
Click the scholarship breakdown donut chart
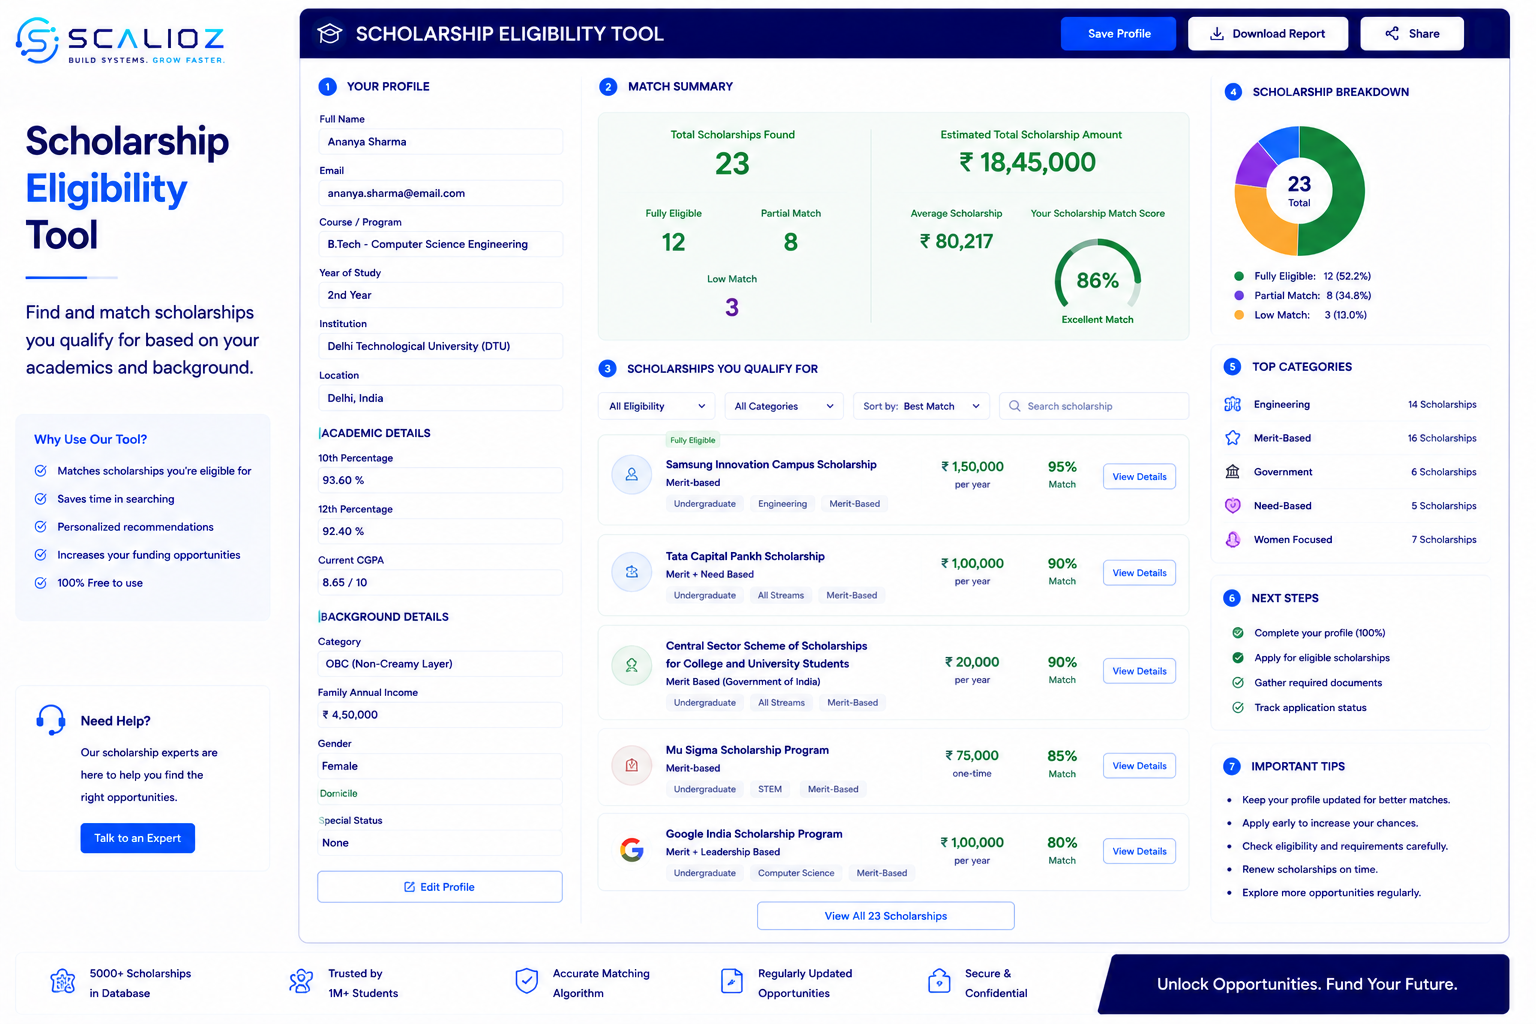1299,191
